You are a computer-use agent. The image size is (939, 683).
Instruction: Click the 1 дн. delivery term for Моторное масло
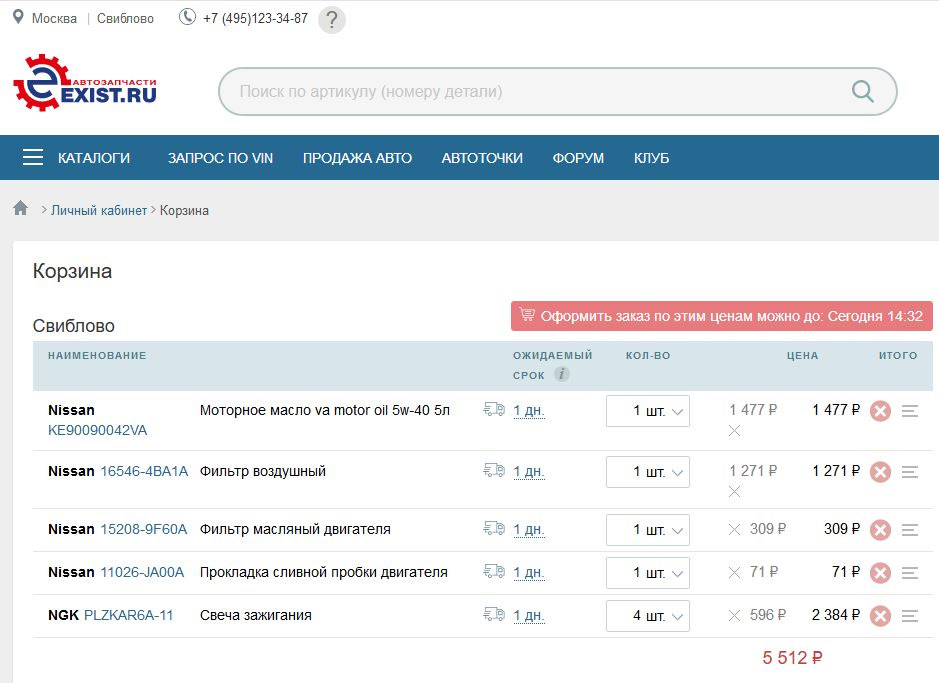(x=529, y=411)
